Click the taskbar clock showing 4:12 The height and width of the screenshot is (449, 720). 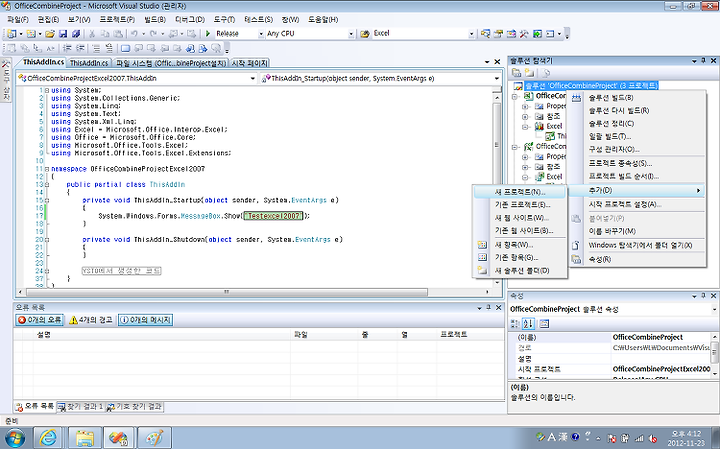click(x=686, y=438)
